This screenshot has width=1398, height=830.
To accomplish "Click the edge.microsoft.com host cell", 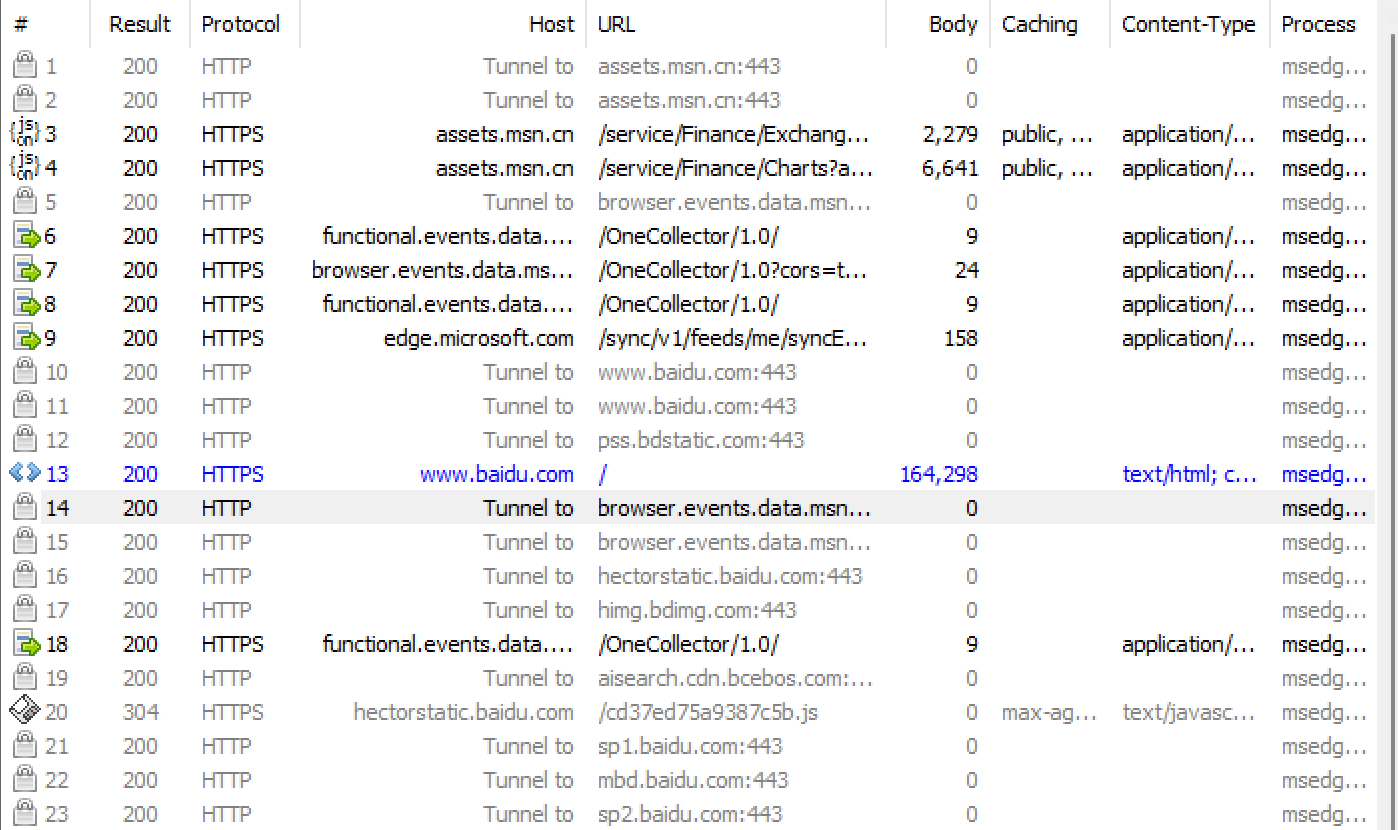I will pyautogui.click(x=479, y=339).
